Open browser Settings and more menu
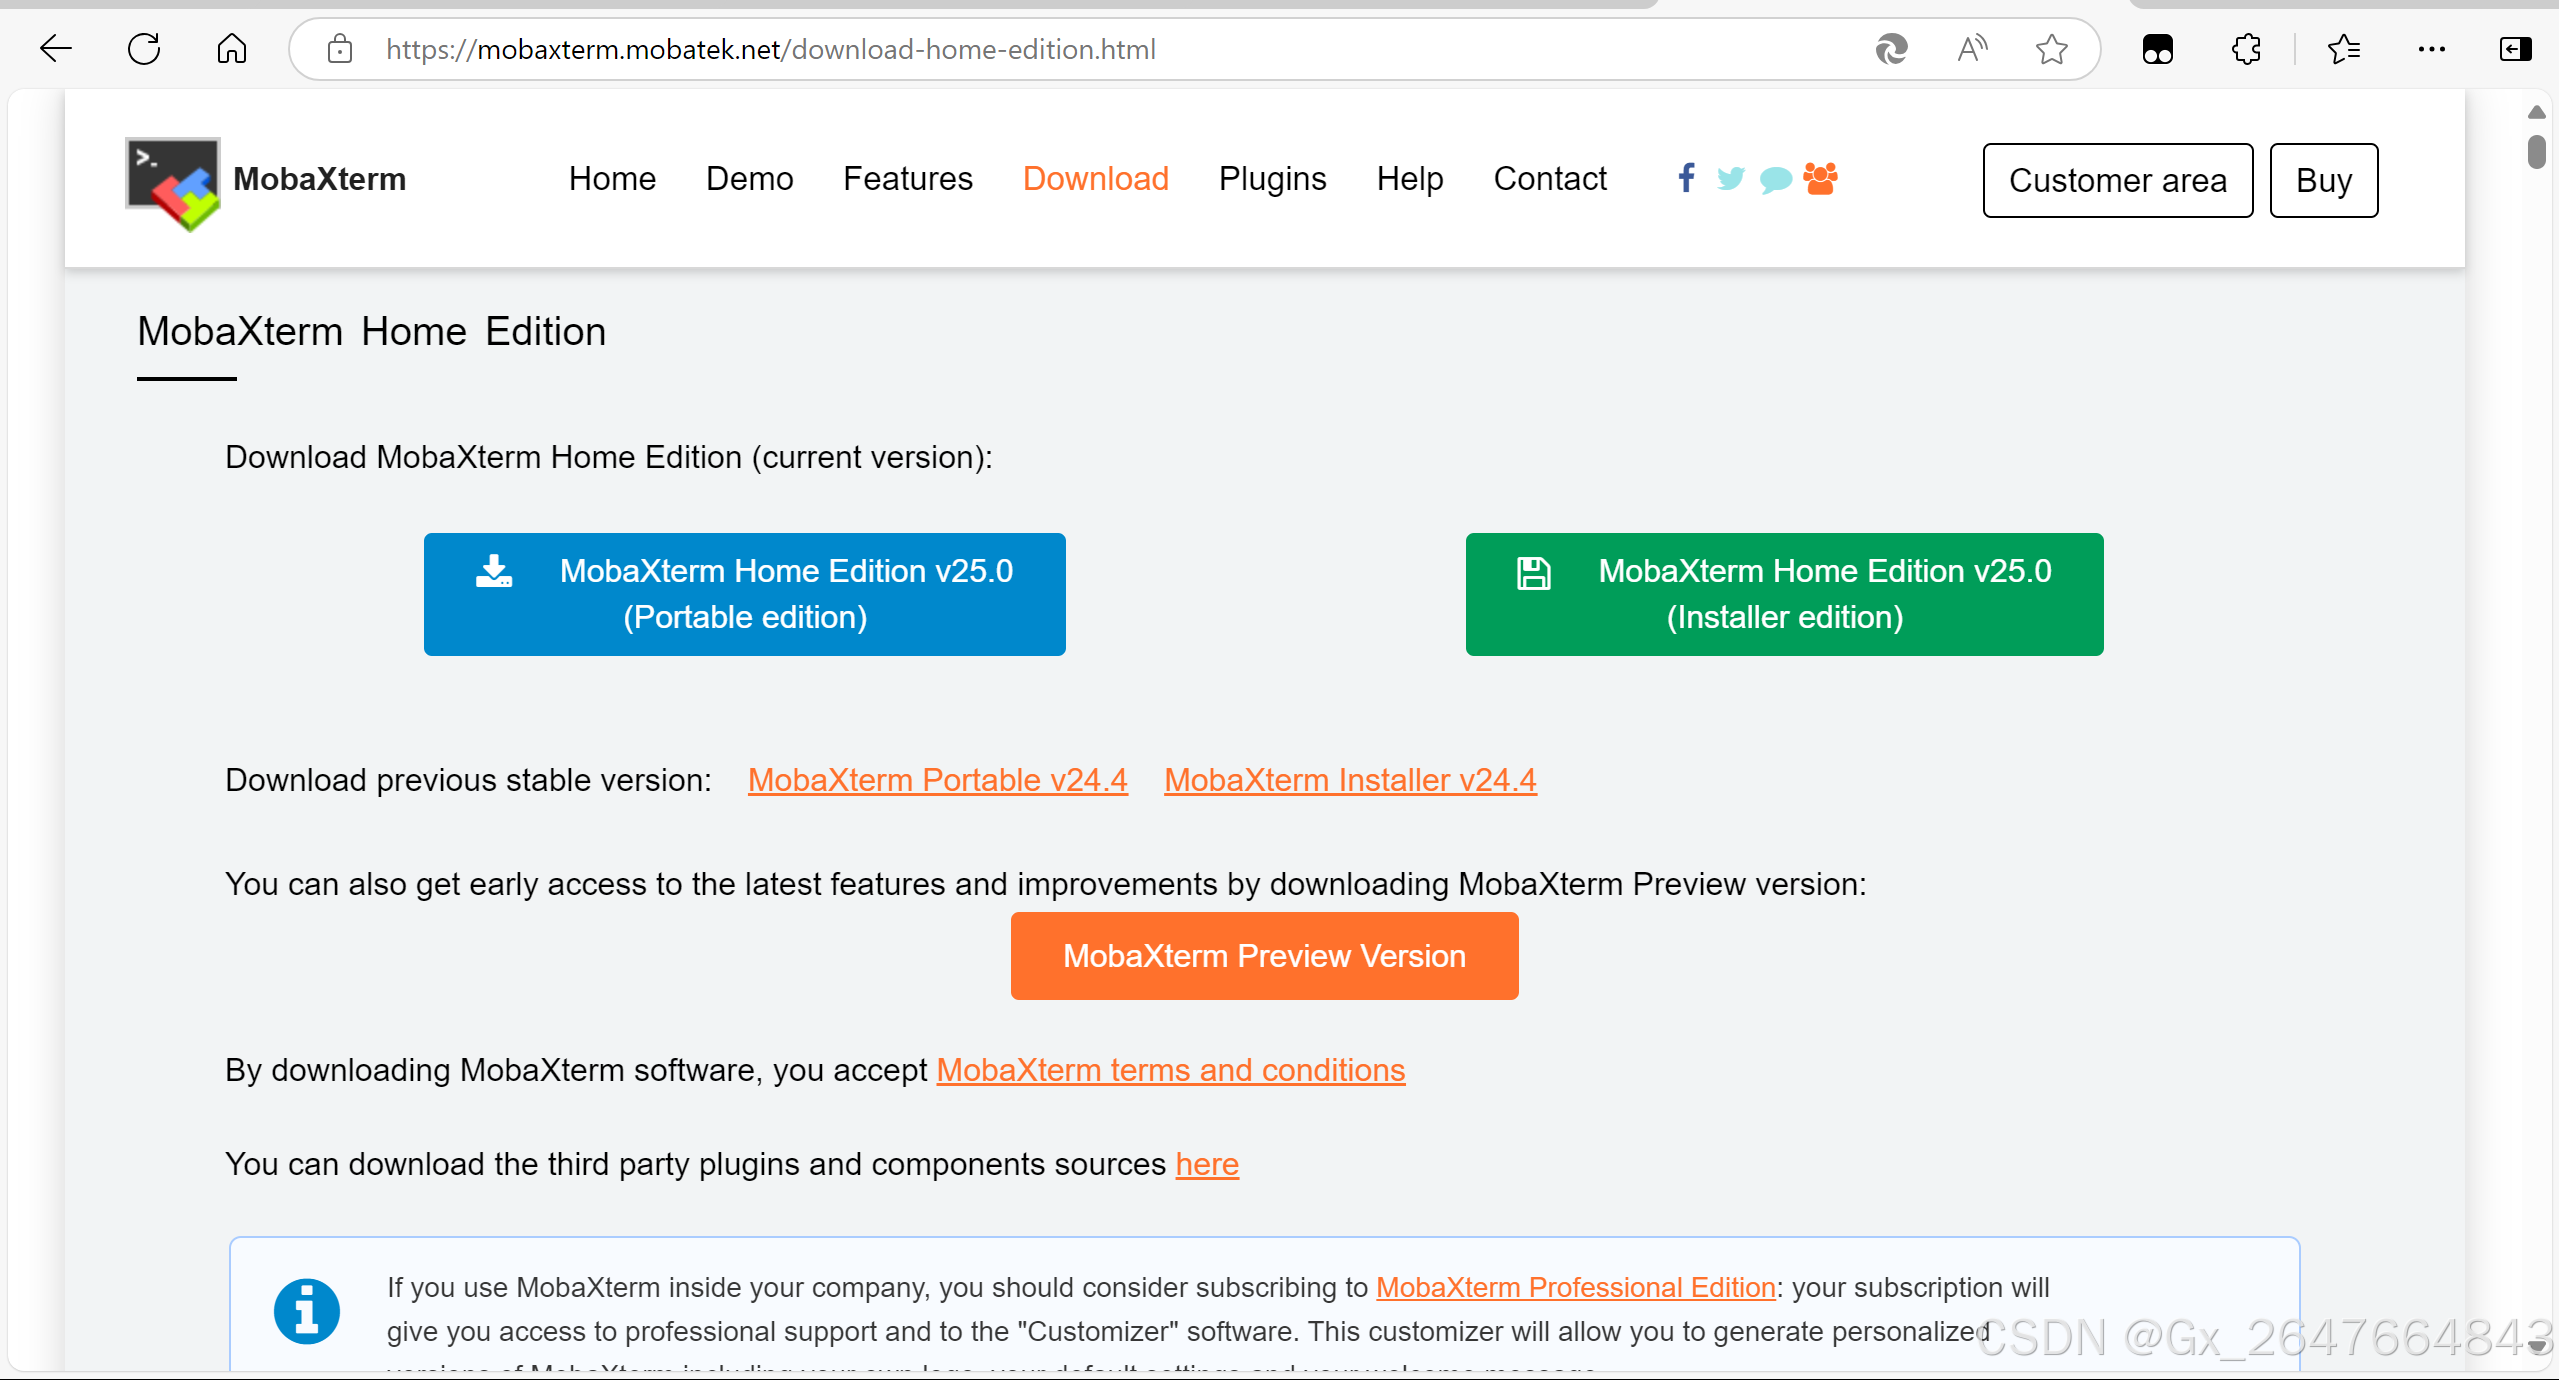This screenshot has height=1380, width=2559. point(2431,49)
